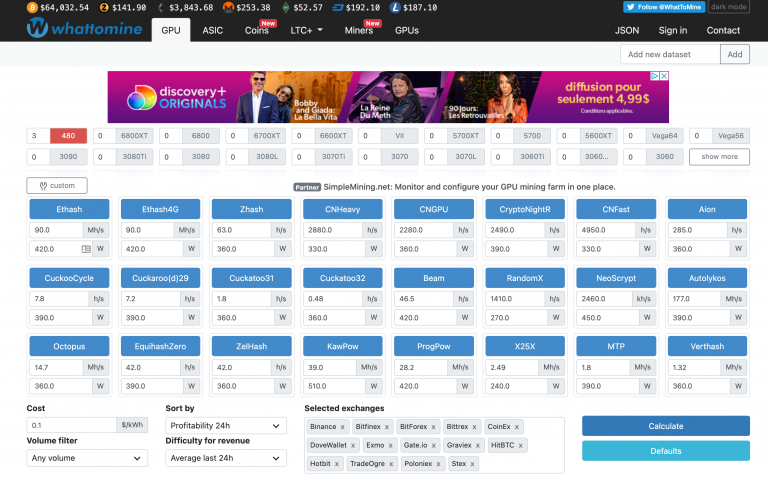Click the Zcash price icon
768x477 pixels.
104,7
